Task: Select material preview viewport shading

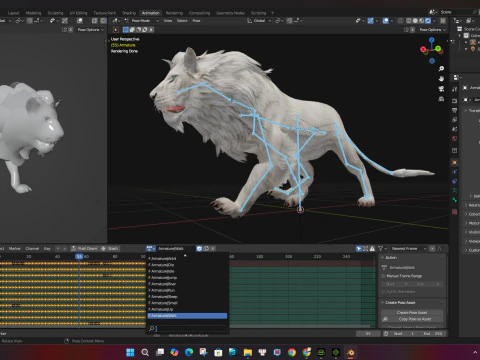Action: 422,21
